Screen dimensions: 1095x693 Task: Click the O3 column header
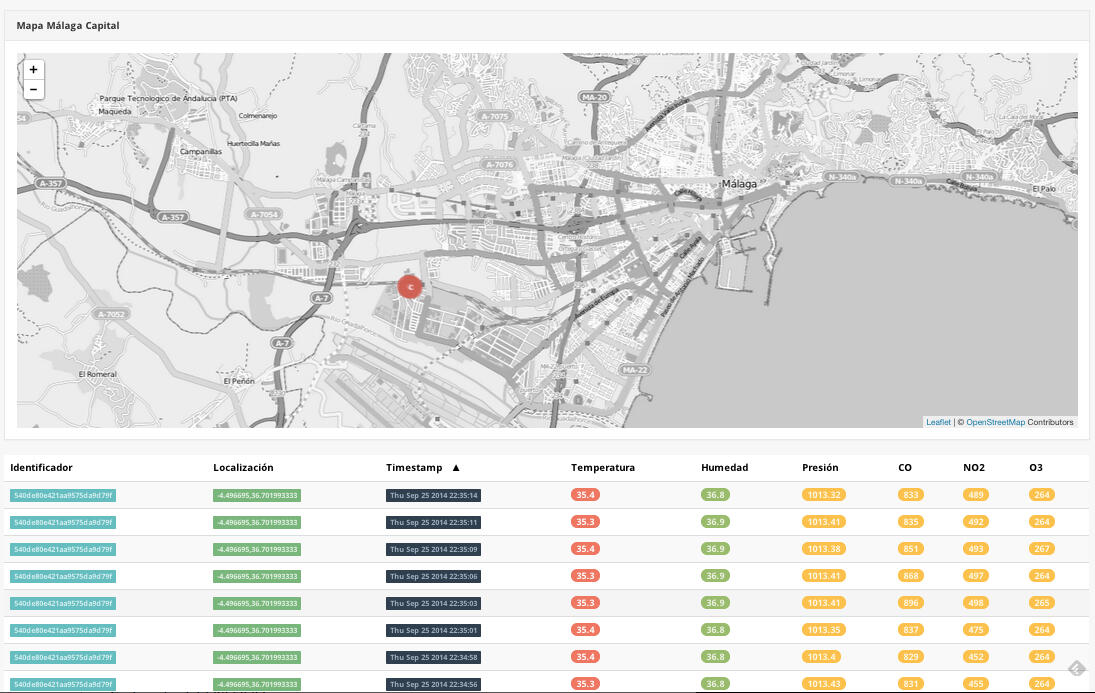[x=1036, y=468]
